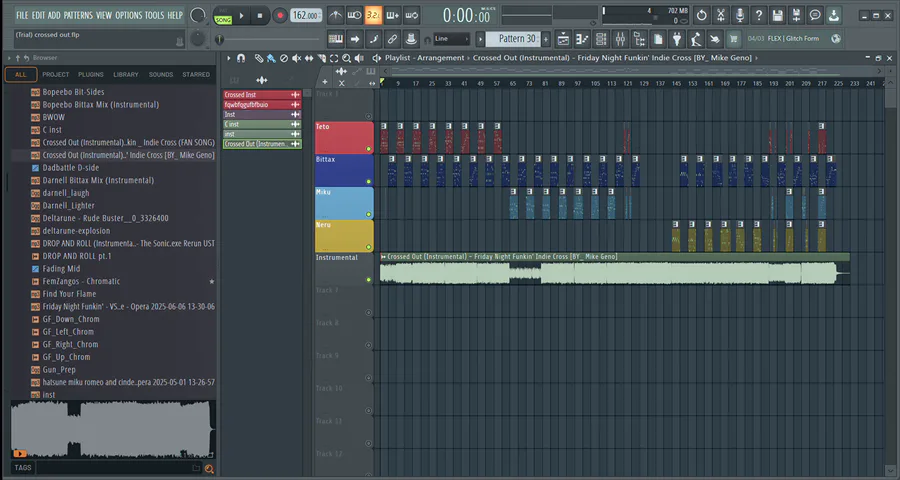Open the tempo tapper figure icon

coord(696,39)
